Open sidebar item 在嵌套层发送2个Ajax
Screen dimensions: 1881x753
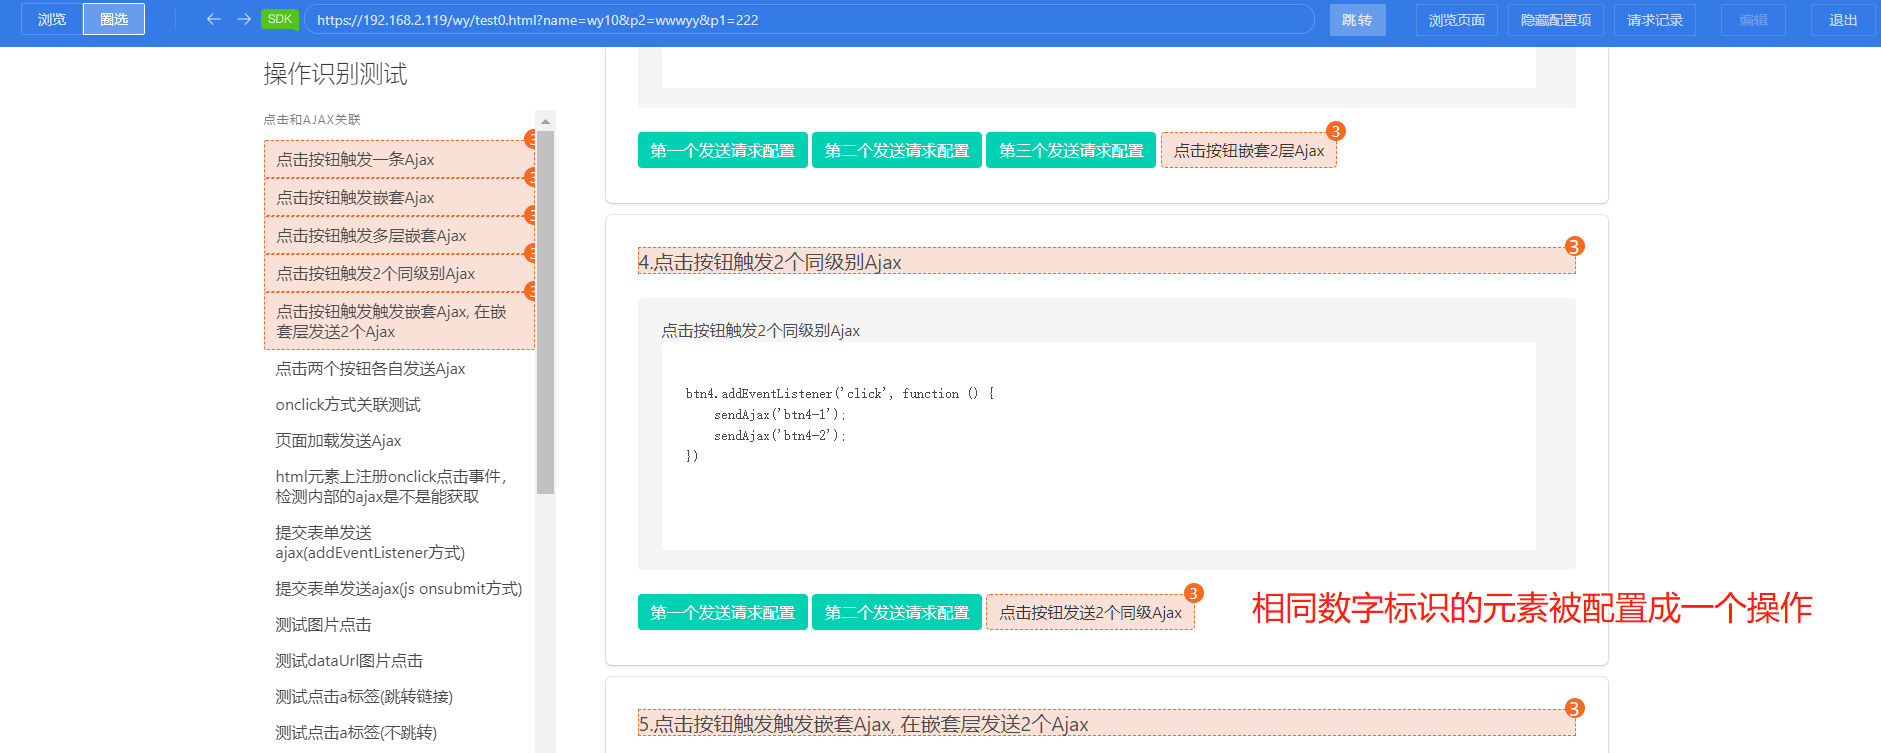[399, 321]
